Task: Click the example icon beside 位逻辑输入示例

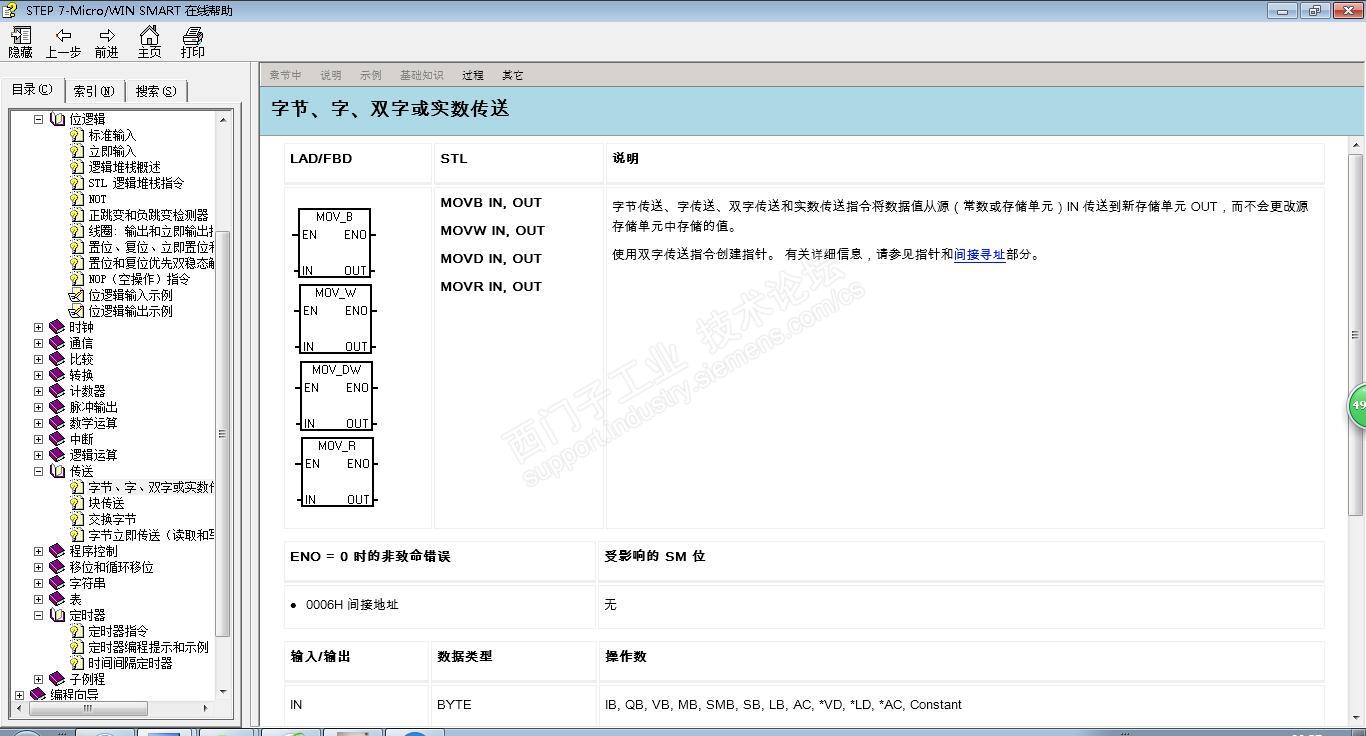Action: (77, 295)
